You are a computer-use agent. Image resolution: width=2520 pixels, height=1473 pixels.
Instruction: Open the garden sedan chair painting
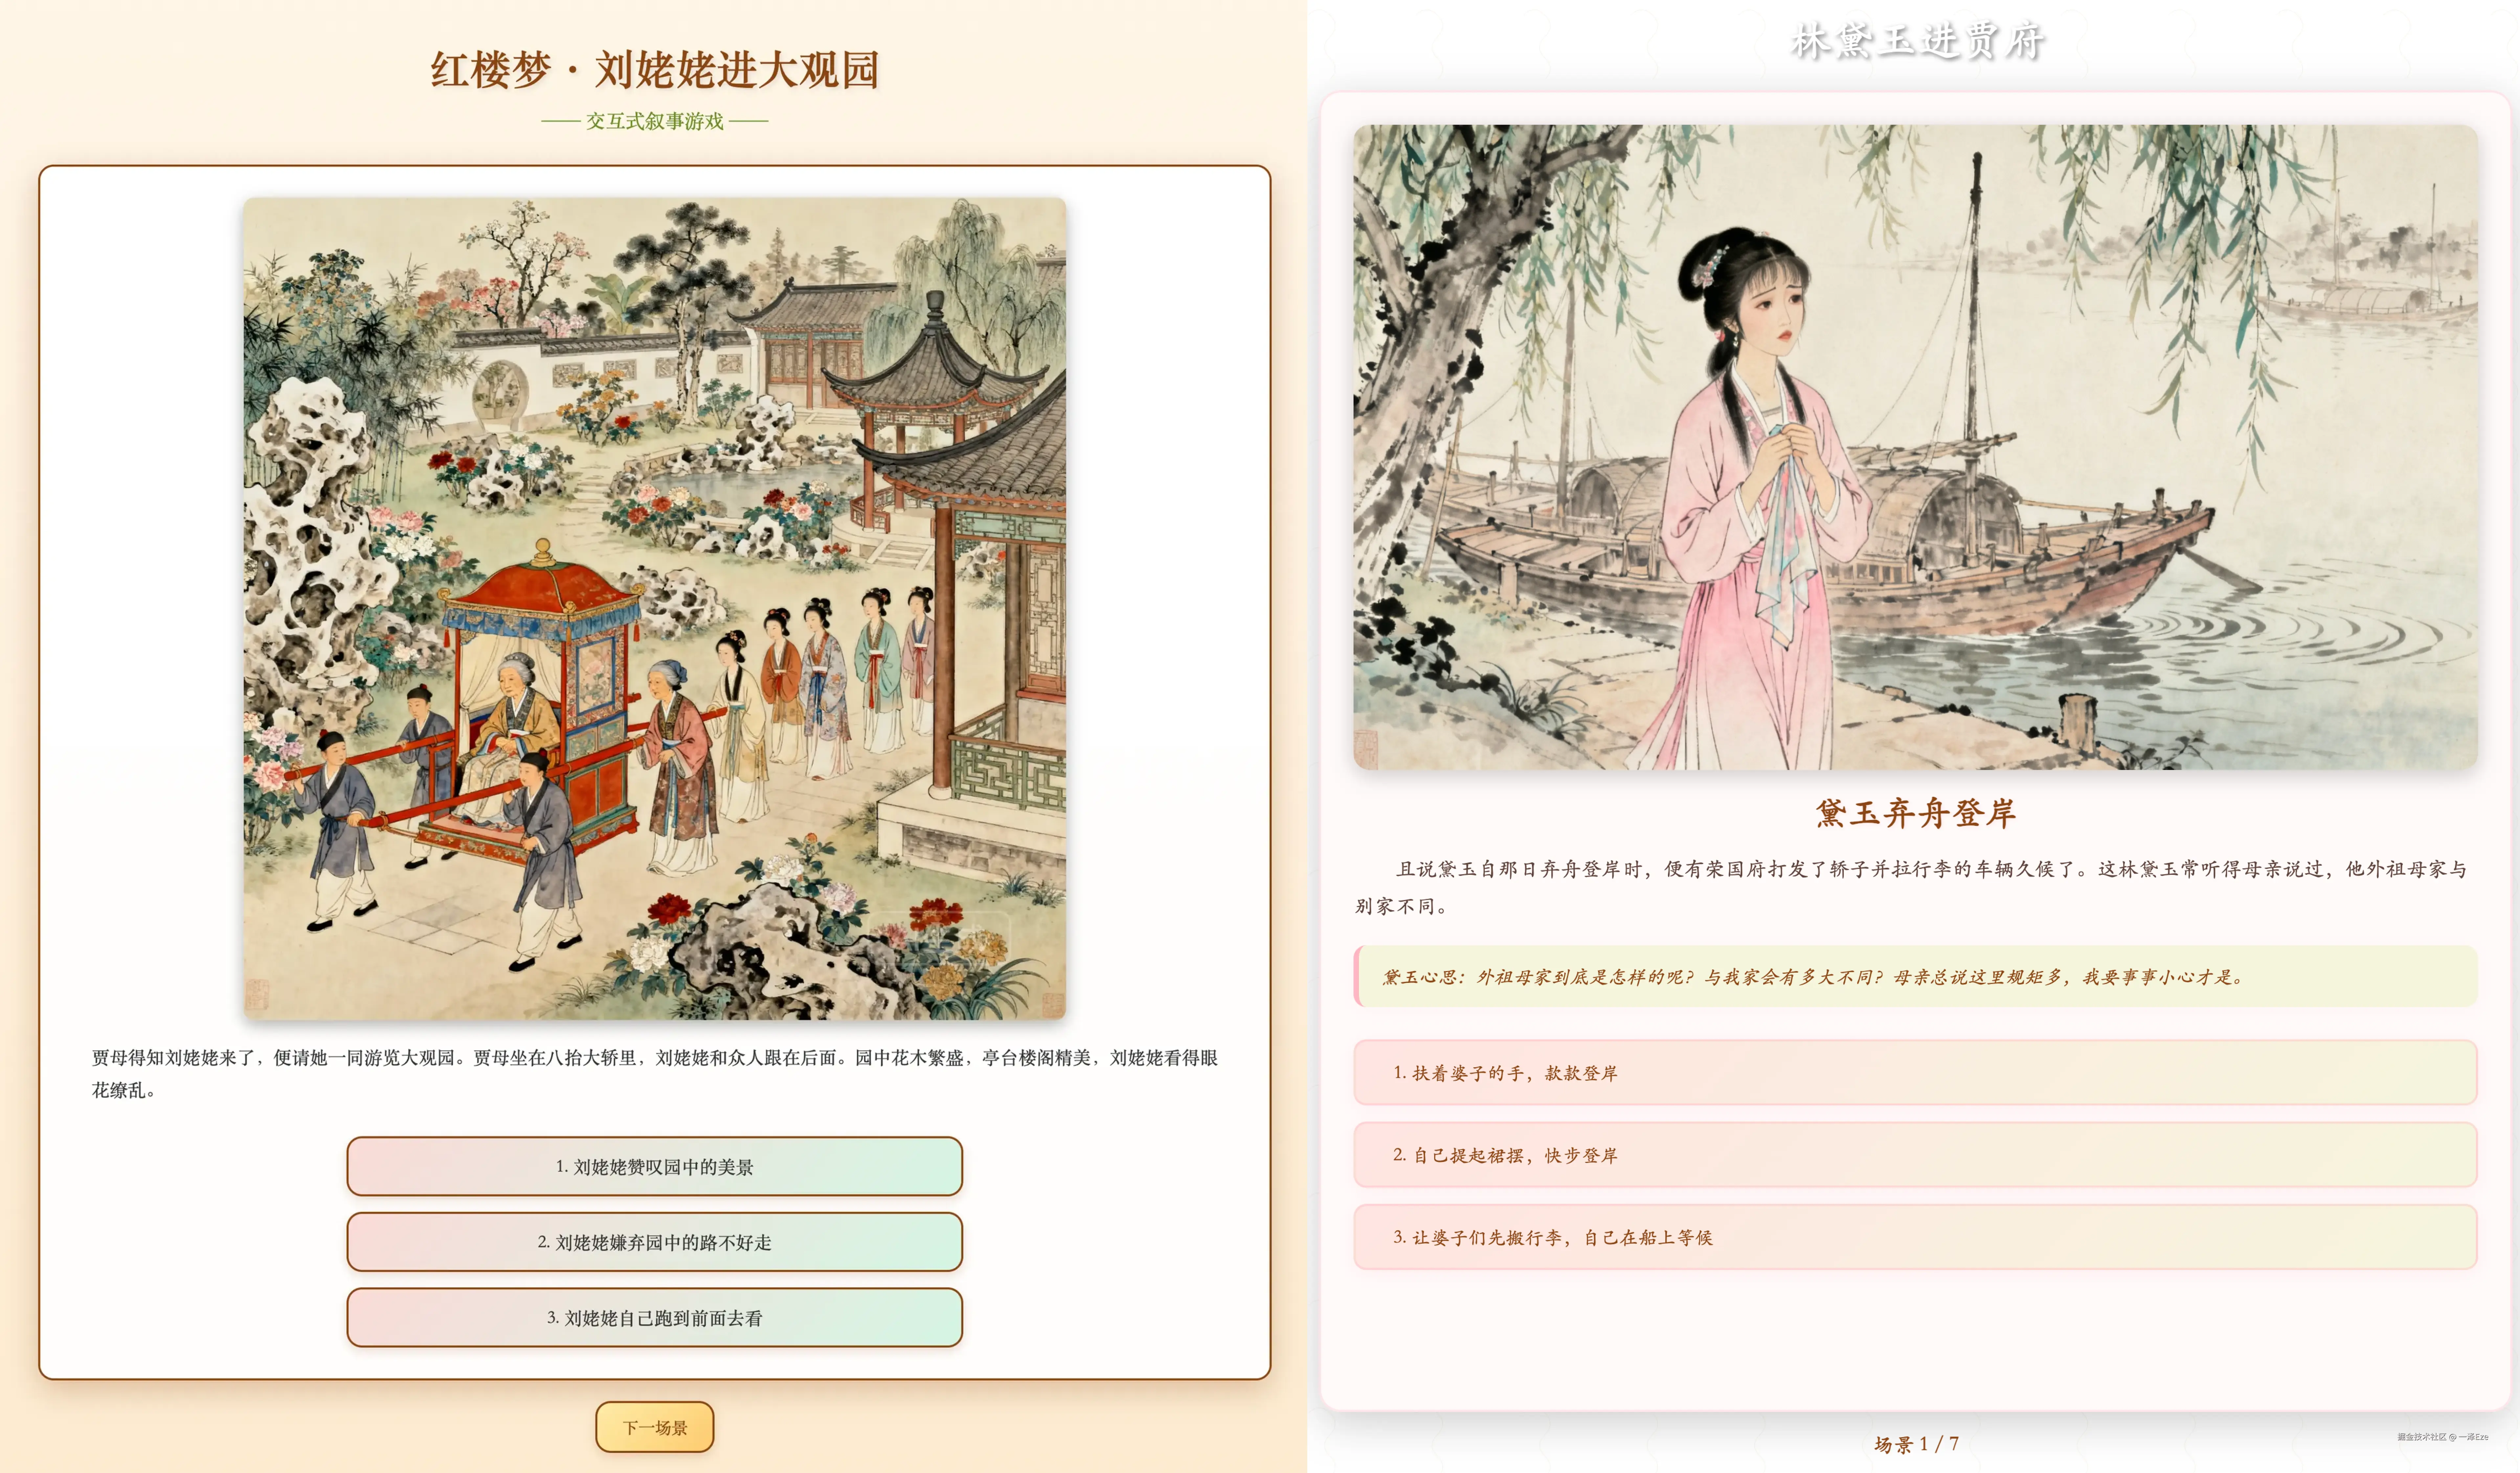click(654, 608)
